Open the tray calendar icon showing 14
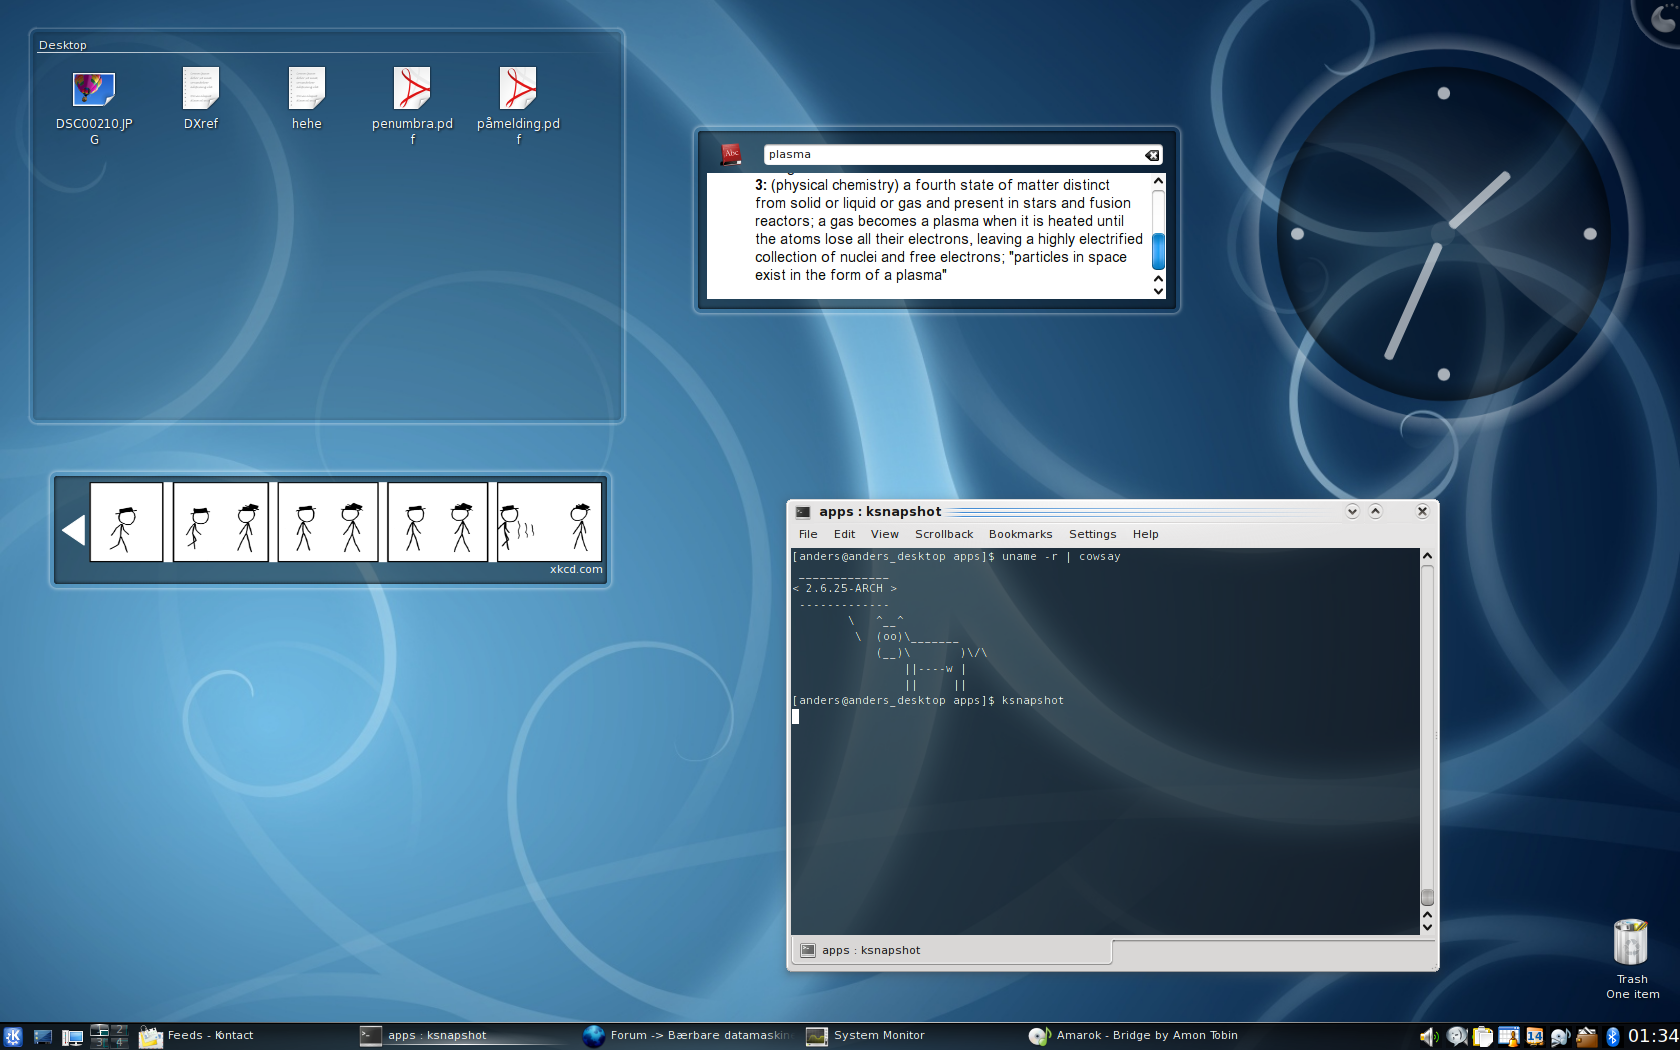Image resolution: width=1680 pixels, height=1050 pixels. click(1535, 1037)
